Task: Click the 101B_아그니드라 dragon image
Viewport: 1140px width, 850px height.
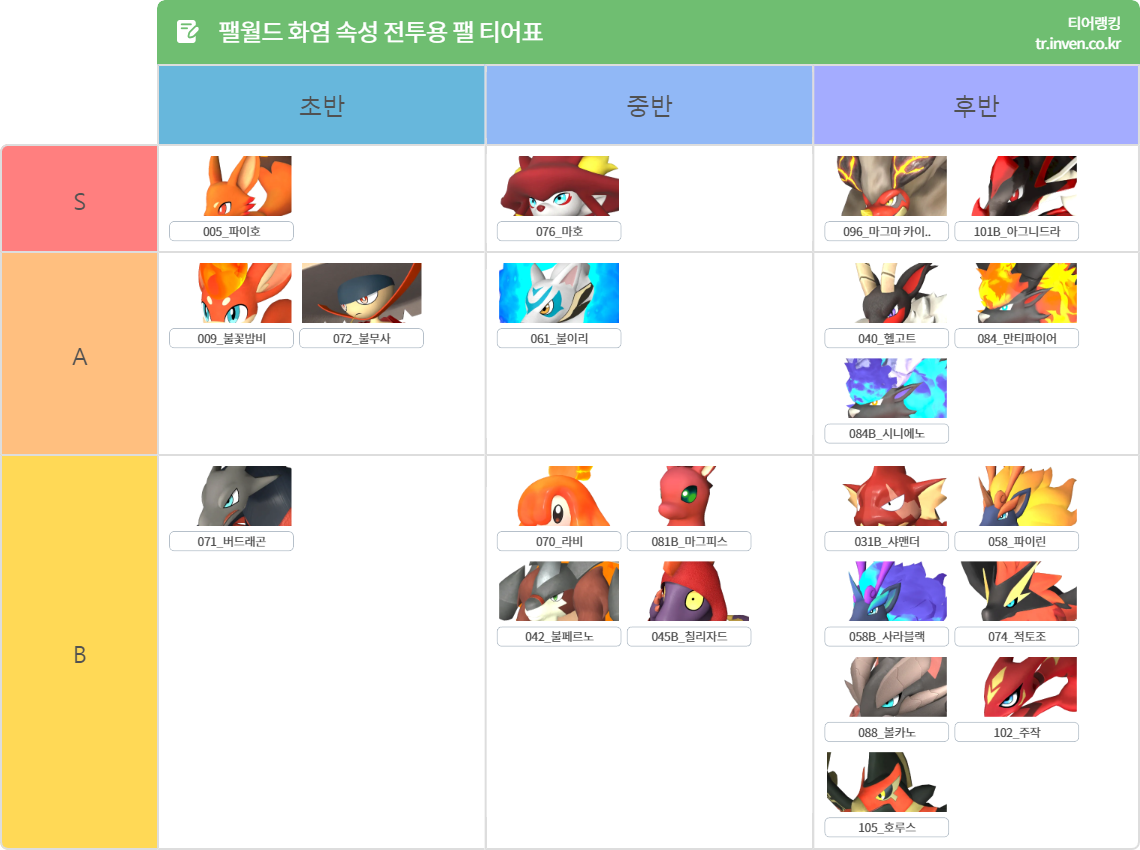Action: click(x=1024, y=186)
